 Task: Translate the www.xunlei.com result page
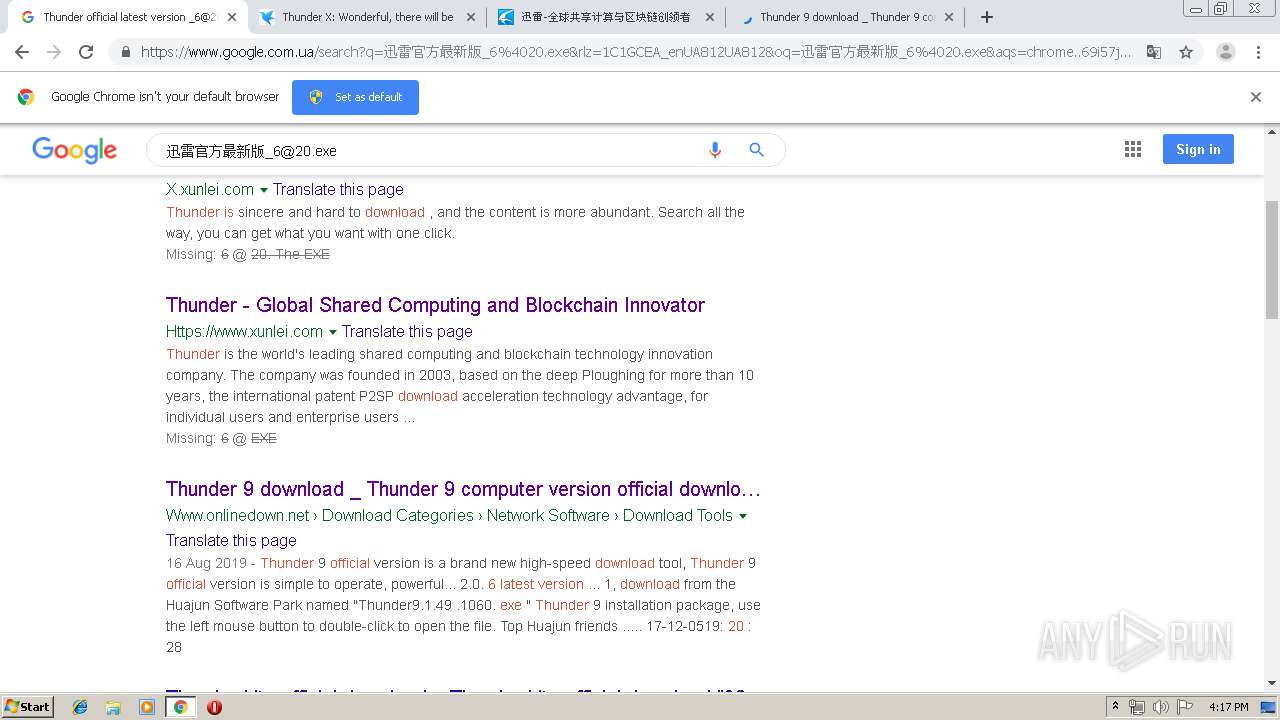(x=407, y=331)
